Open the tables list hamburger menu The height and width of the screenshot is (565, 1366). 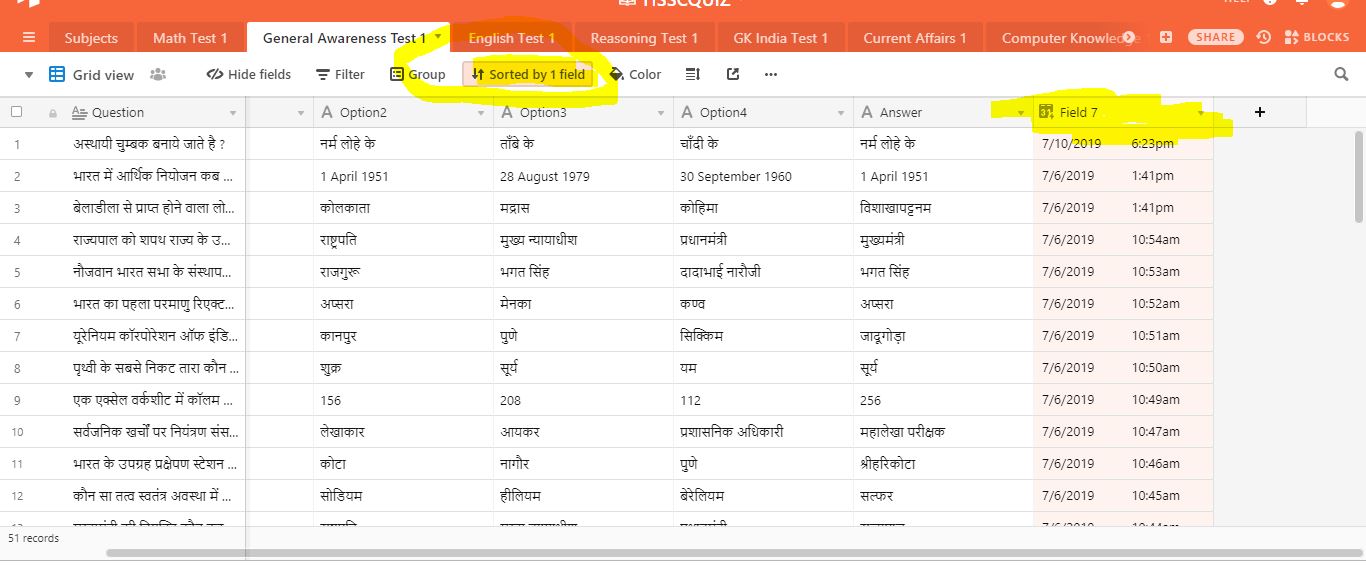[28, 38]
